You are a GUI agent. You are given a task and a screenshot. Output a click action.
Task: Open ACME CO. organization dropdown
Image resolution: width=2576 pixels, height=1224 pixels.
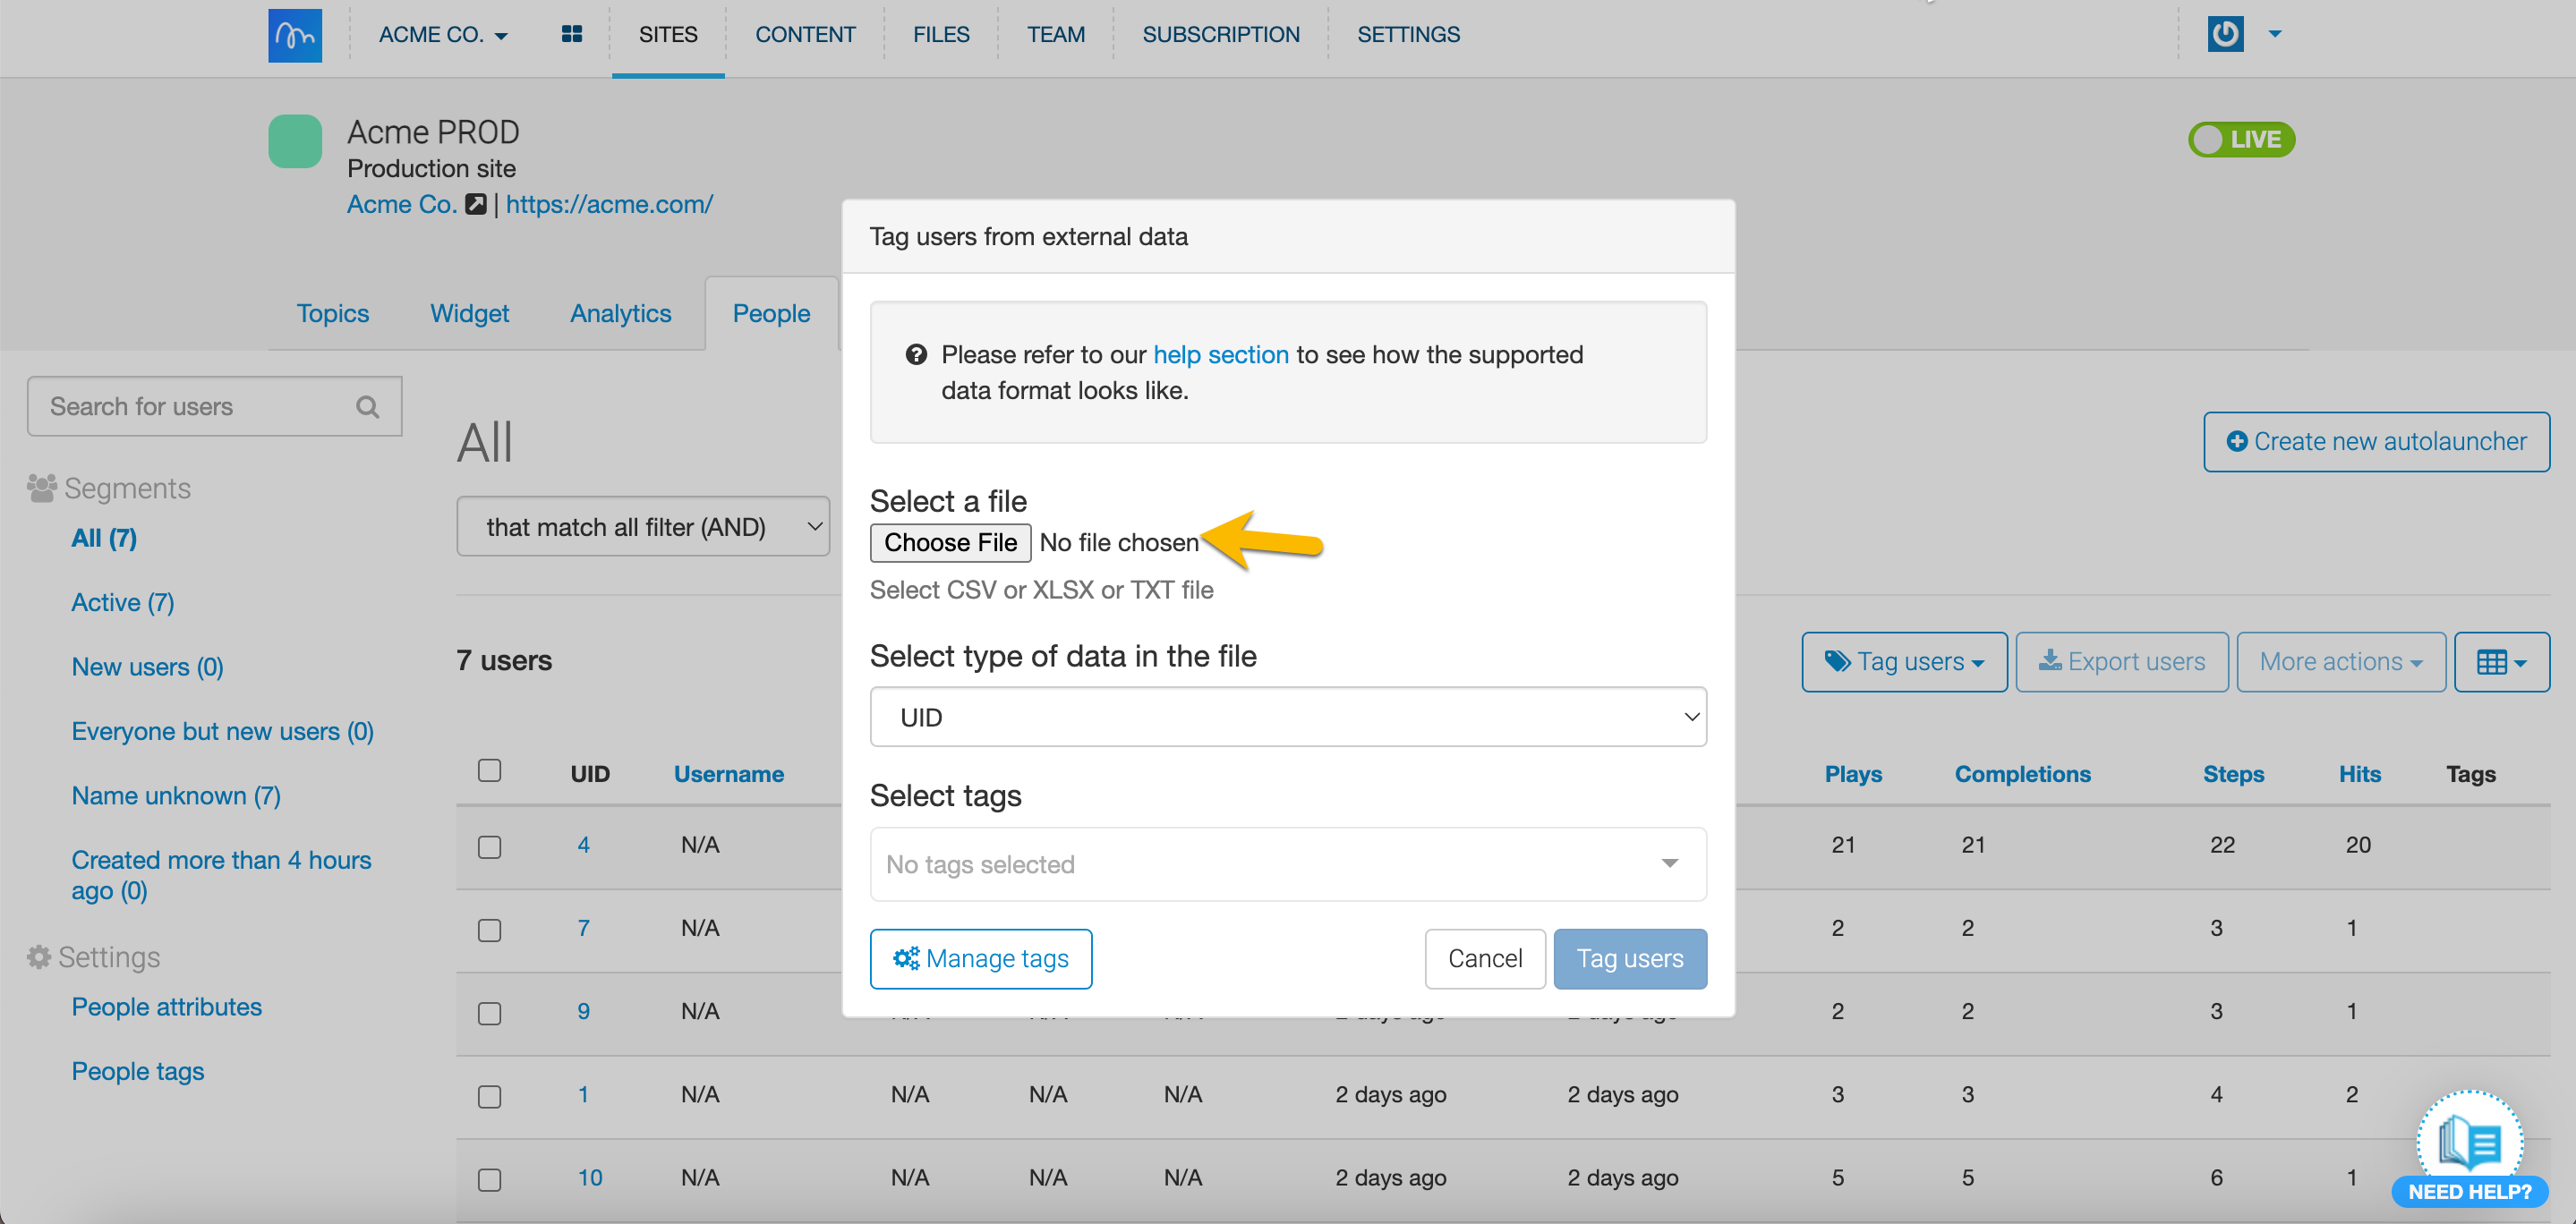(442, 35)
